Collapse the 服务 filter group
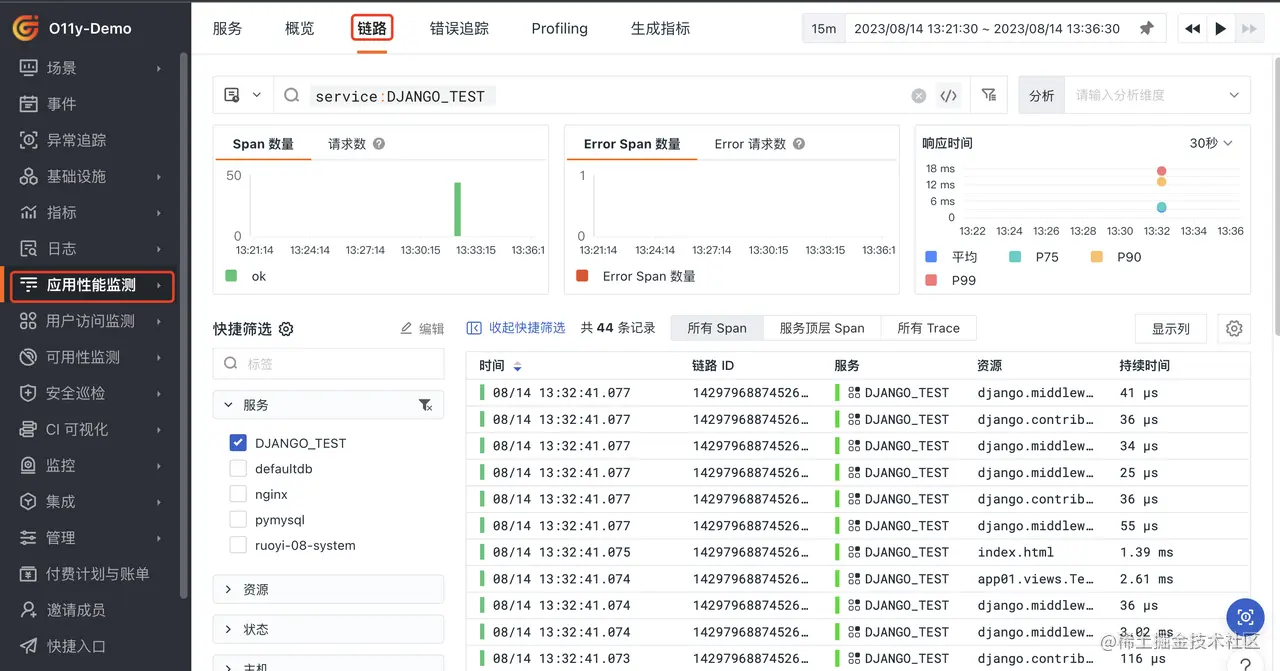The height and width of the screenshot is (671, 1280). (229, 405)
